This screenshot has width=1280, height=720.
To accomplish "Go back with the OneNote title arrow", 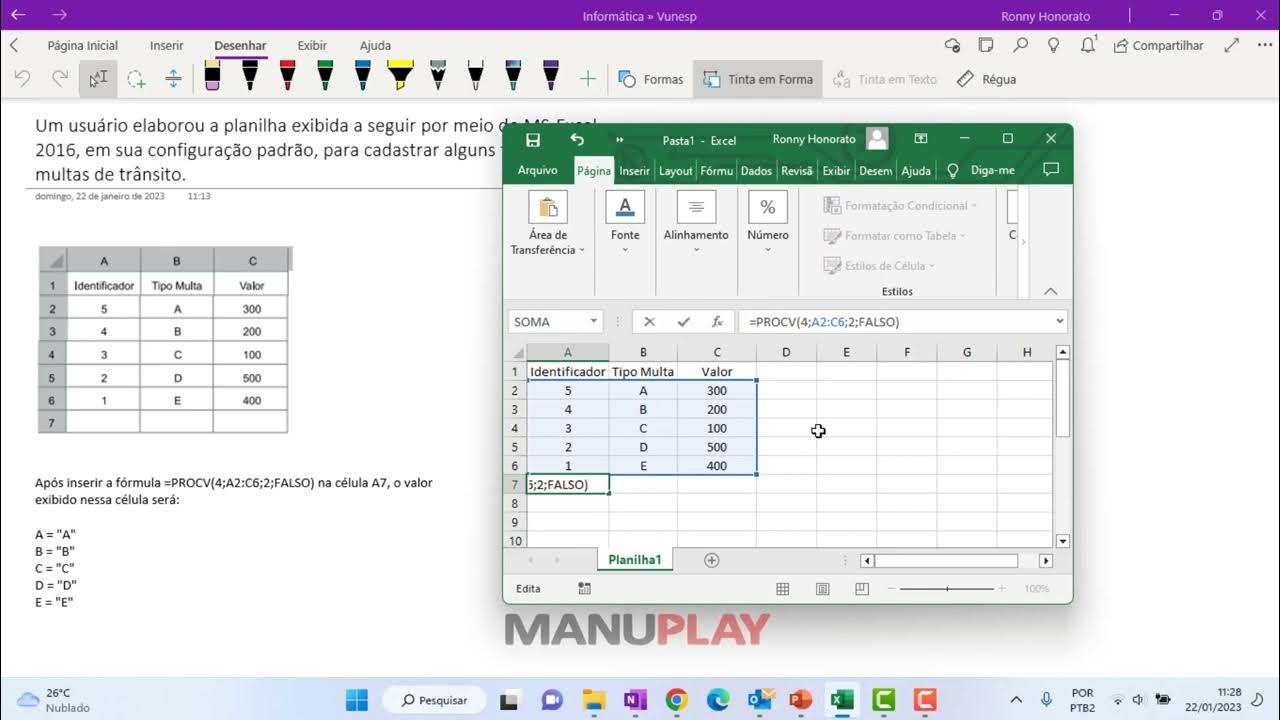I will 18,15.
